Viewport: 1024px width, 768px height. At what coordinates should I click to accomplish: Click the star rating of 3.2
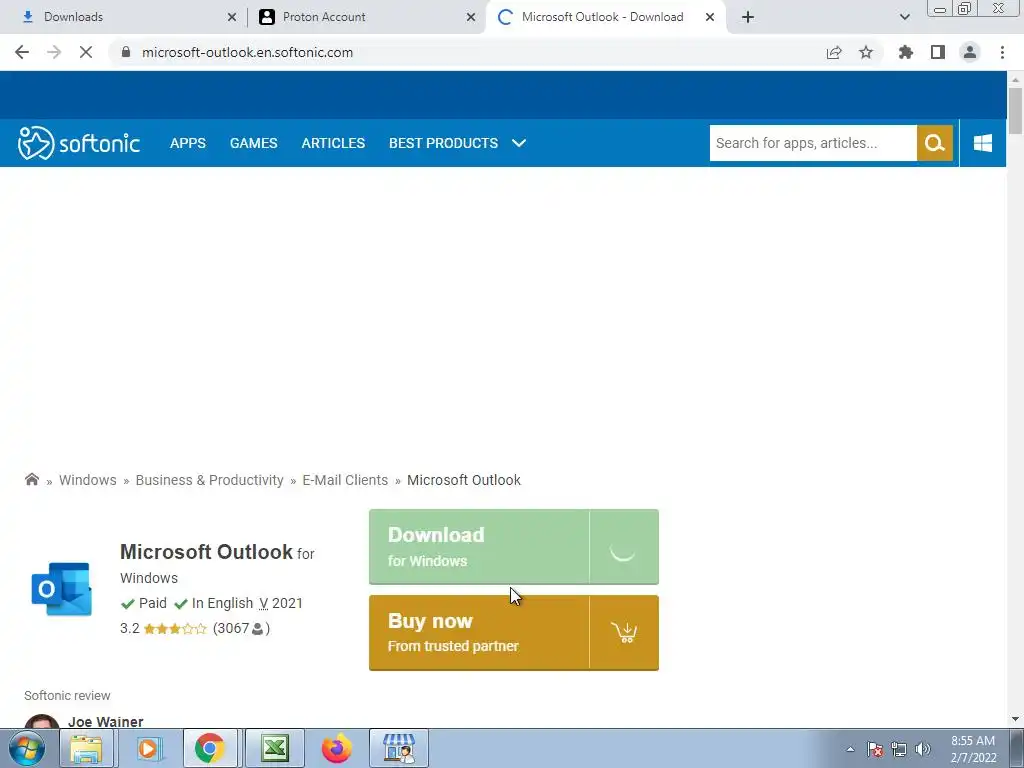point(174,629)
